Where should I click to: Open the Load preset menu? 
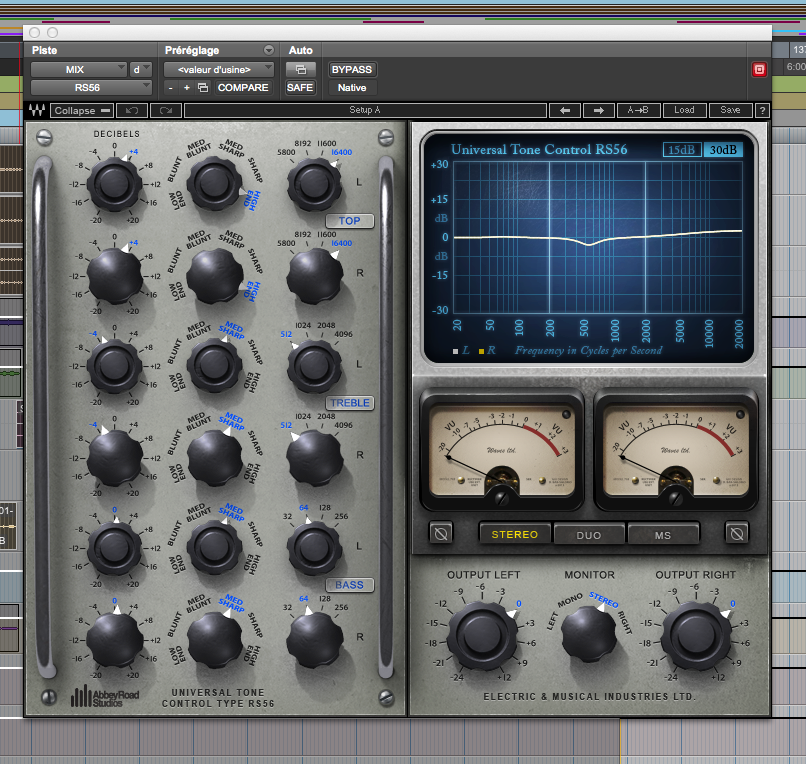click(684, 111)
